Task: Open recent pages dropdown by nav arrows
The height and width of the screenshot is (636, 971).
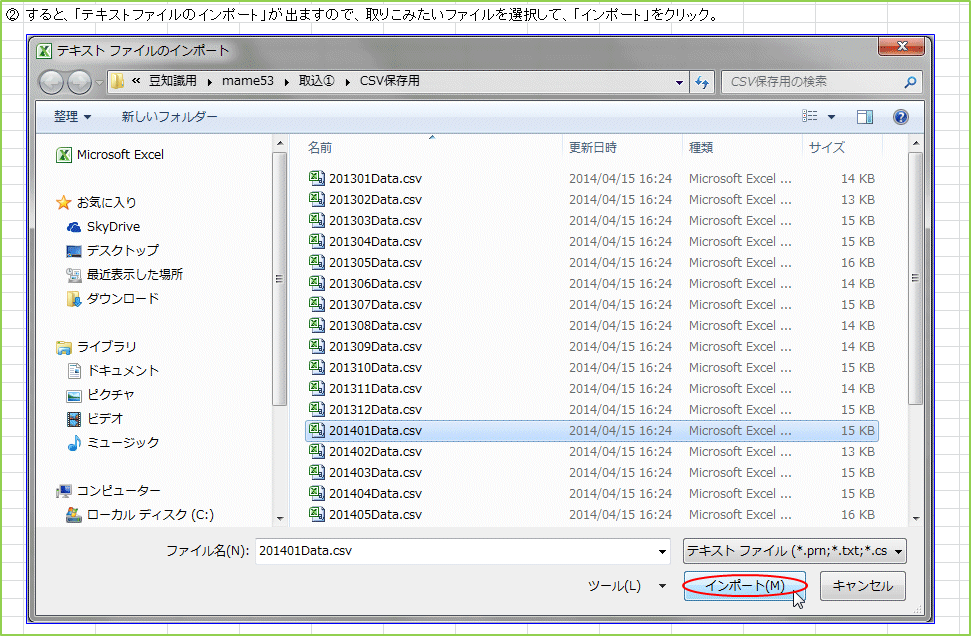Action: 99,82
